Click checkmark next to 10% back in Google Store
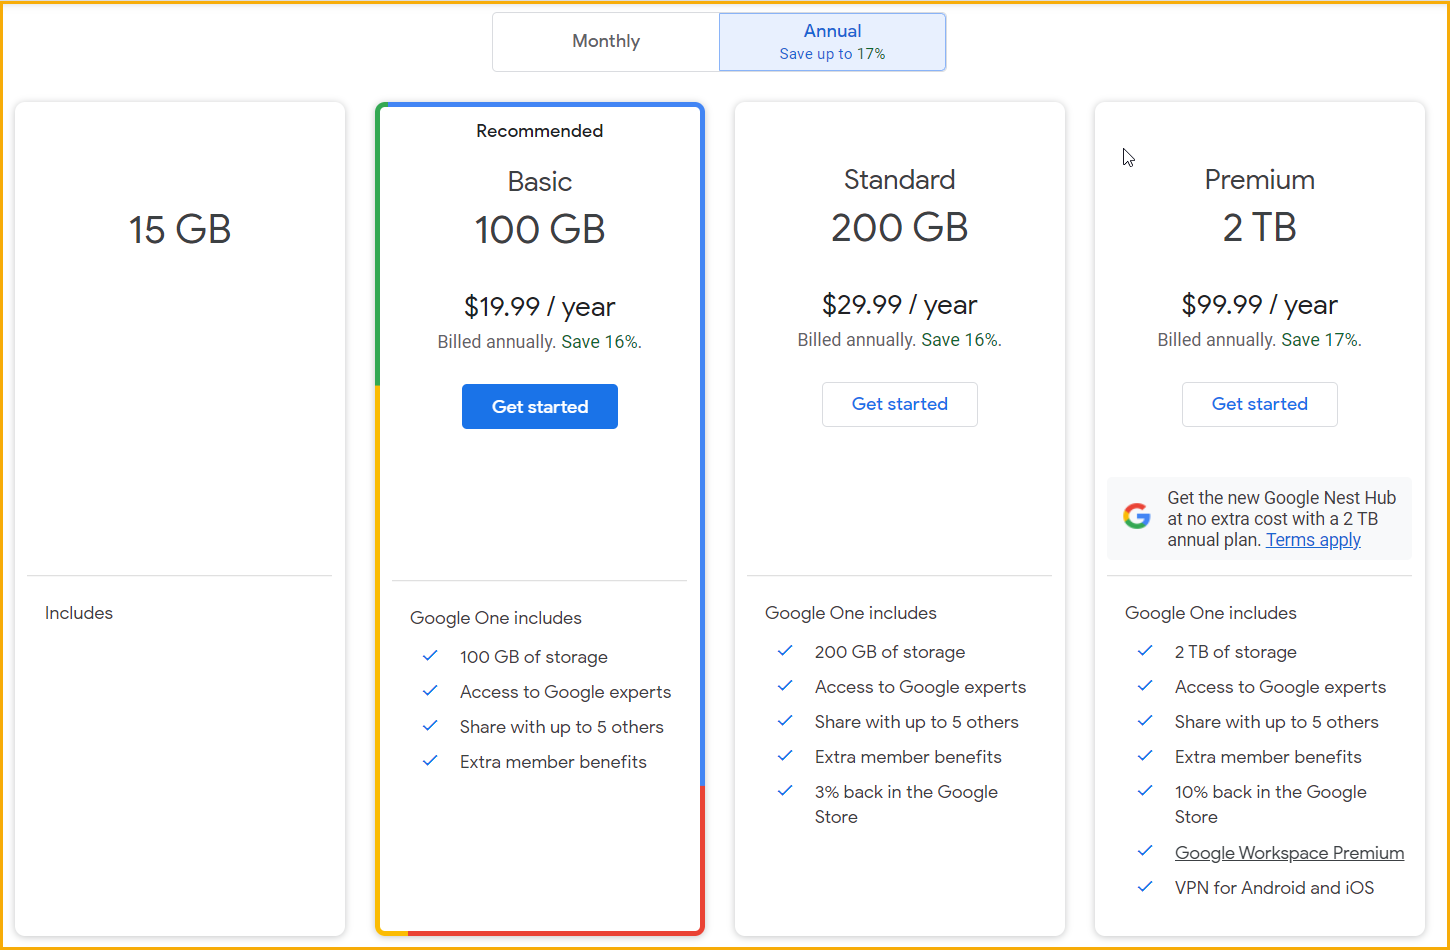This screenshot has height=950, width=1450. tap(1145, 791)
